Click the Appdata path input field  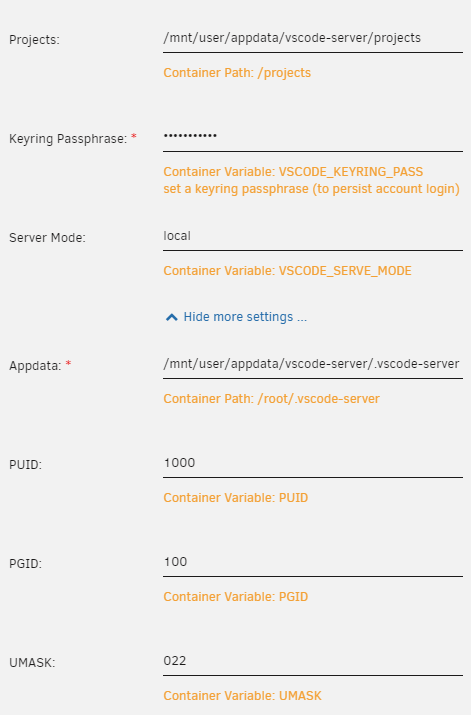pos(313,364)
